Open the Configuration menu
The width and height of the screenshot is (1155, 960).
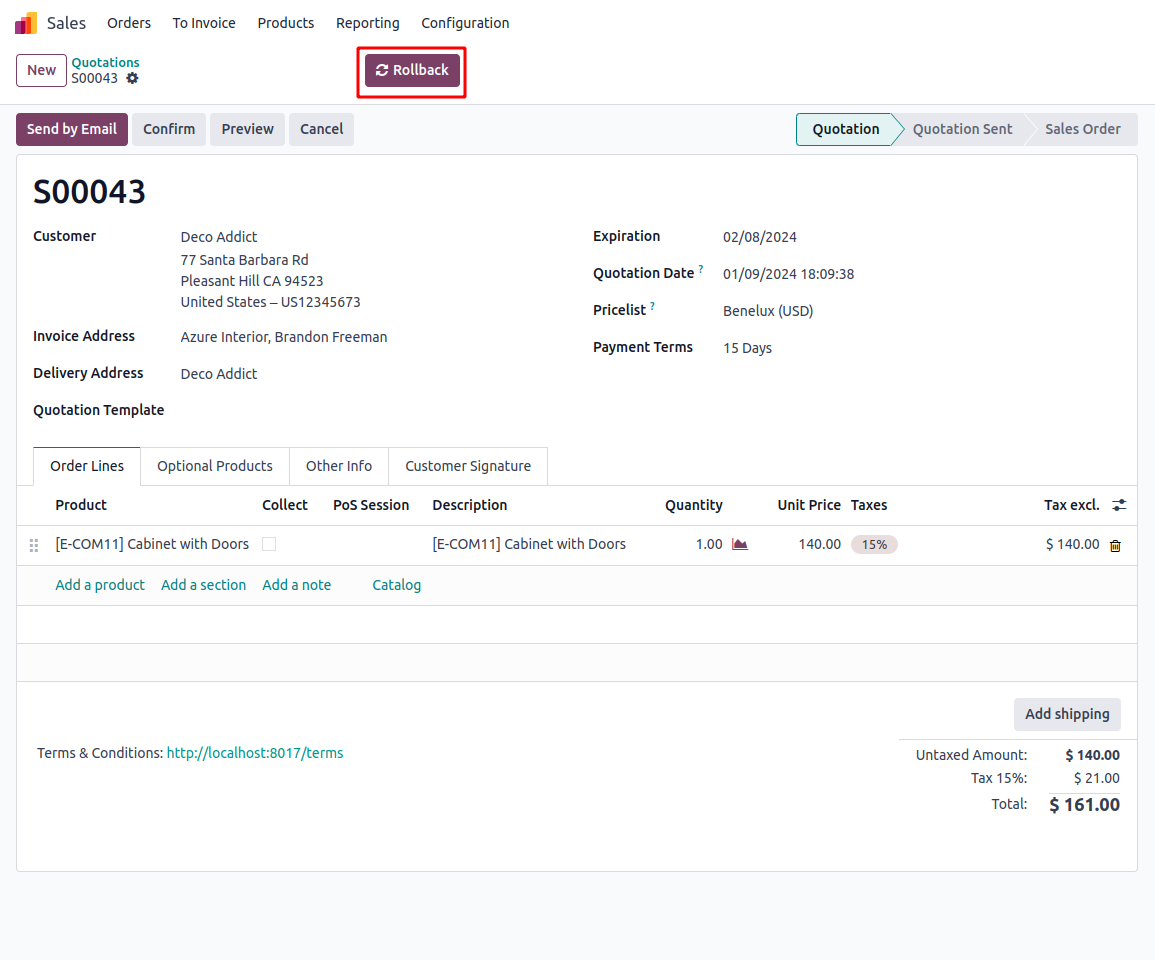point(465,23)
